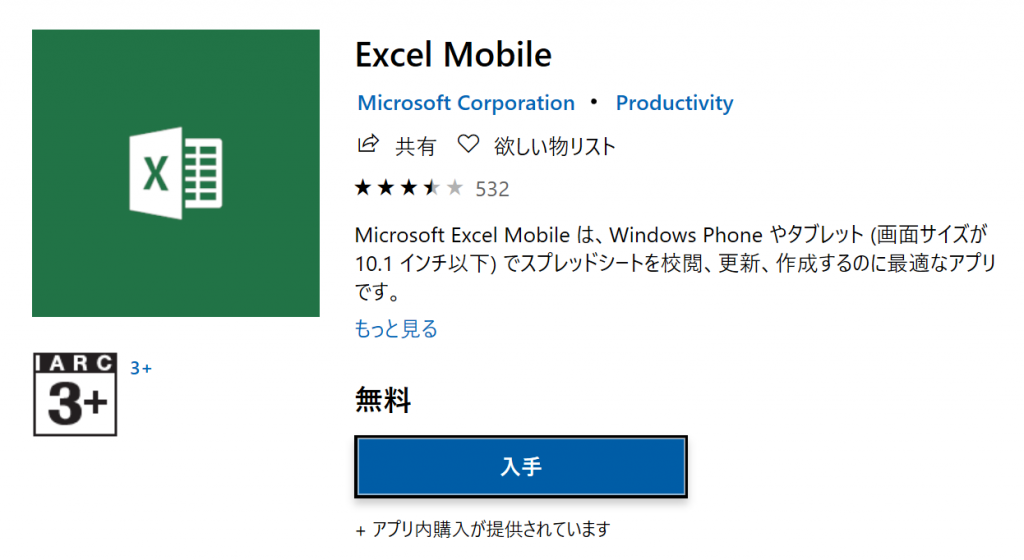This screenshot has width=1024, height=560.
Task: Click the wishlist heart icon
Action: click(468, 144)
